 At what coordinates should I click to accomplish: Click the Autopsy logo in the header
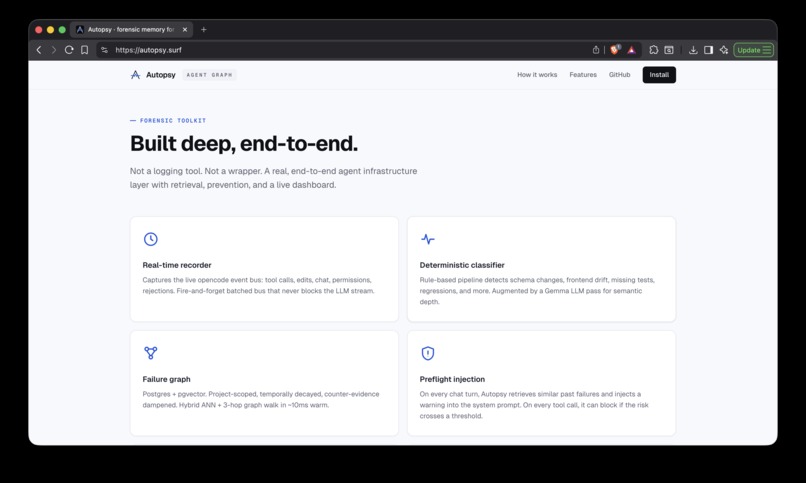[x=135, y=75]
